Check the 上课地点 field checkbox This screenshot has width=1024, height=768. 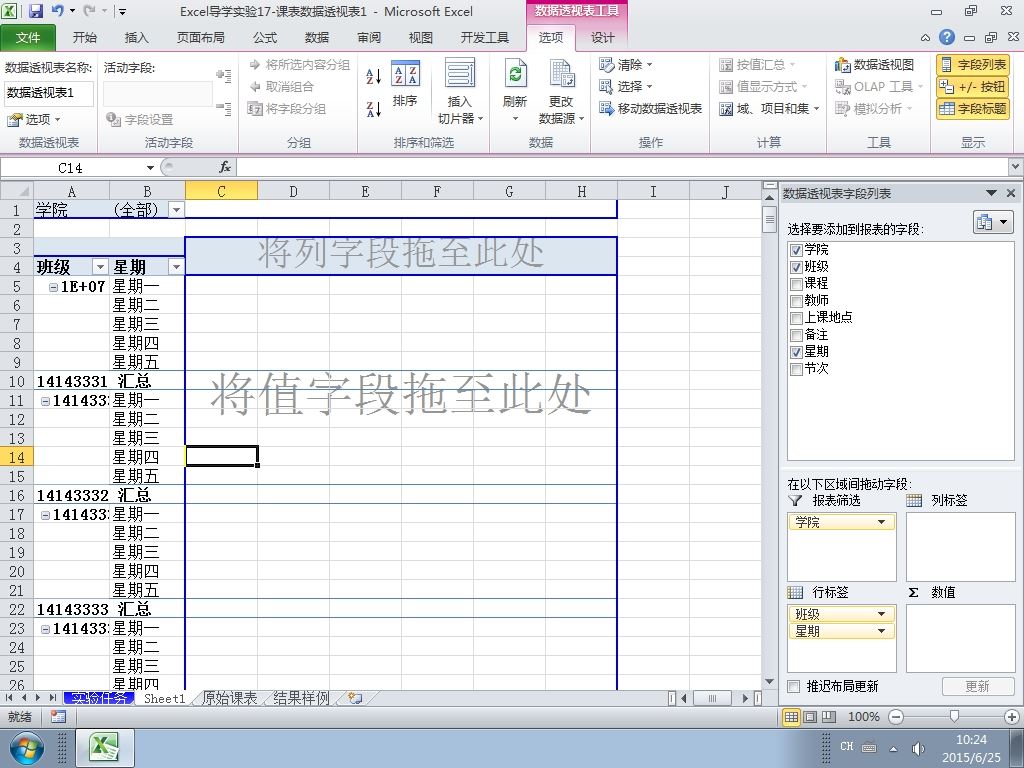coord(796,318)
